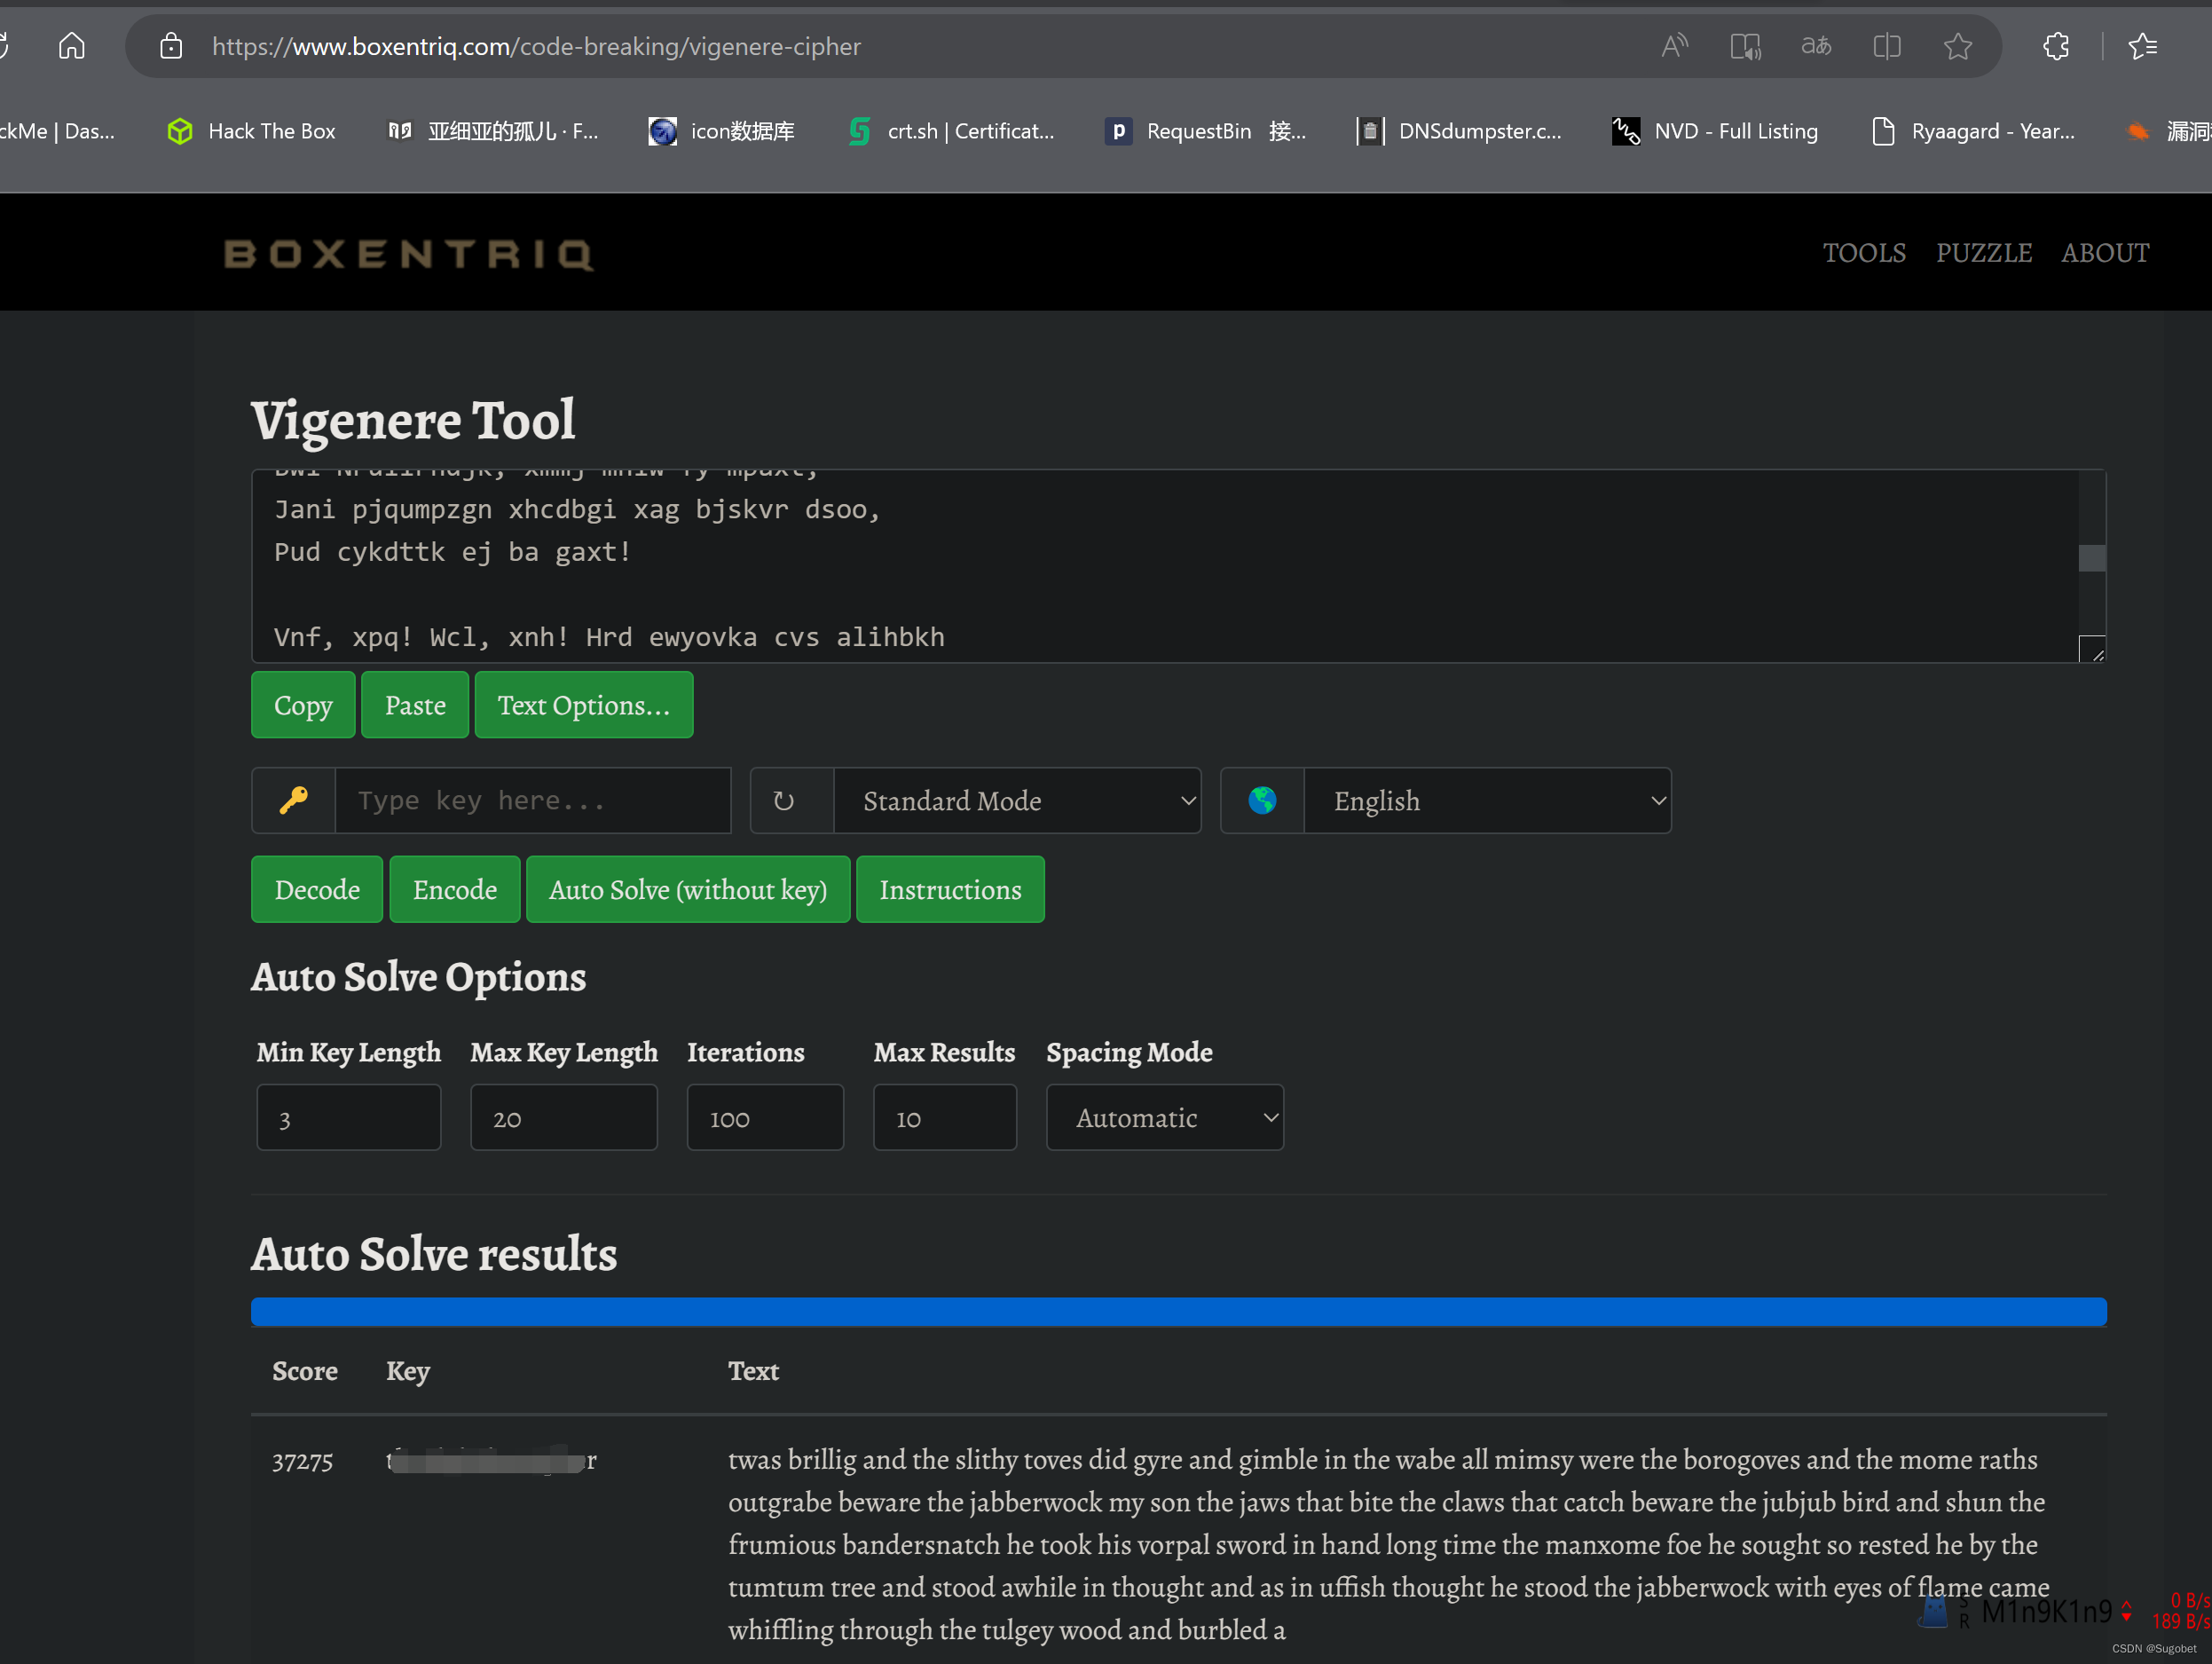The width and height of the screenshot is (2212, 1664).
Task: Click the Encode action button
Action: point(454,889)
